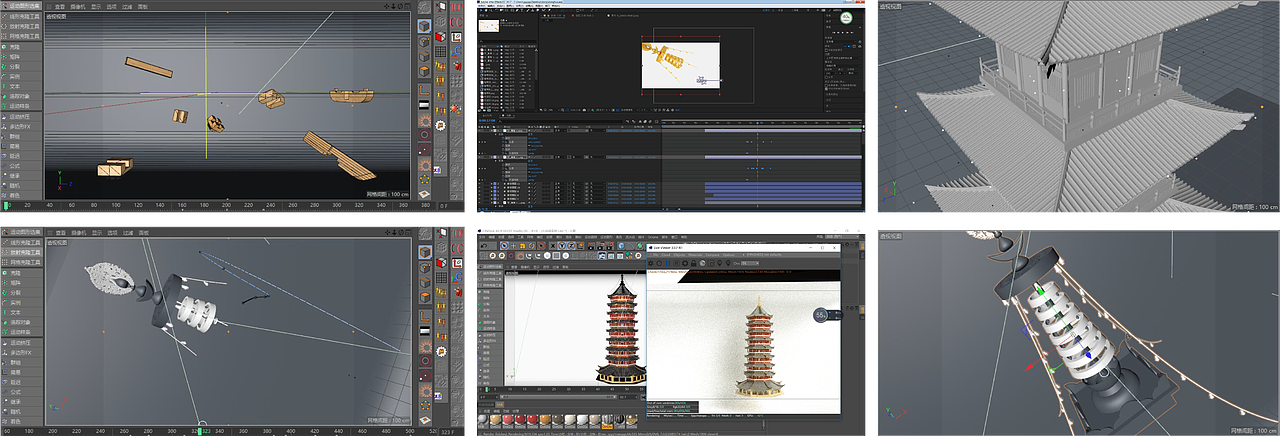The width and height of the screenshot is (1280, 436).
Task: Select 继承 in lantern-parts window panel
Action: (x=22, y=401)
